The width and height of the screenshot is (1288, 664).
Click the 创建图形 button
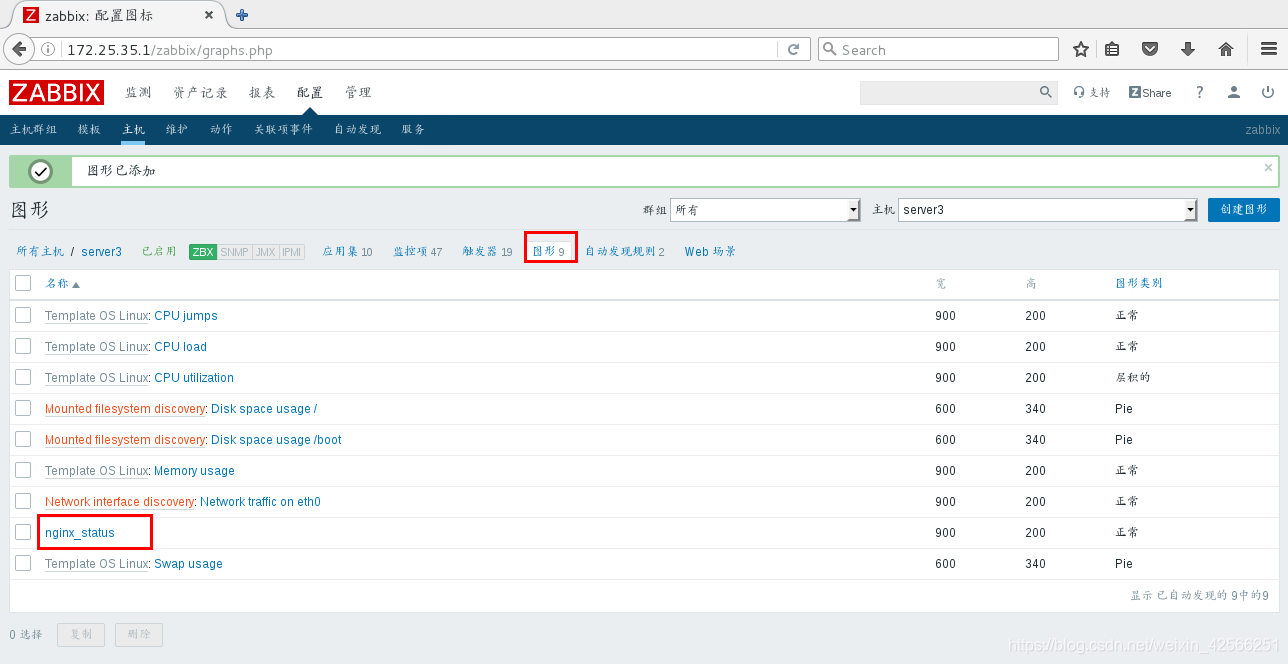click(1243, 210)
